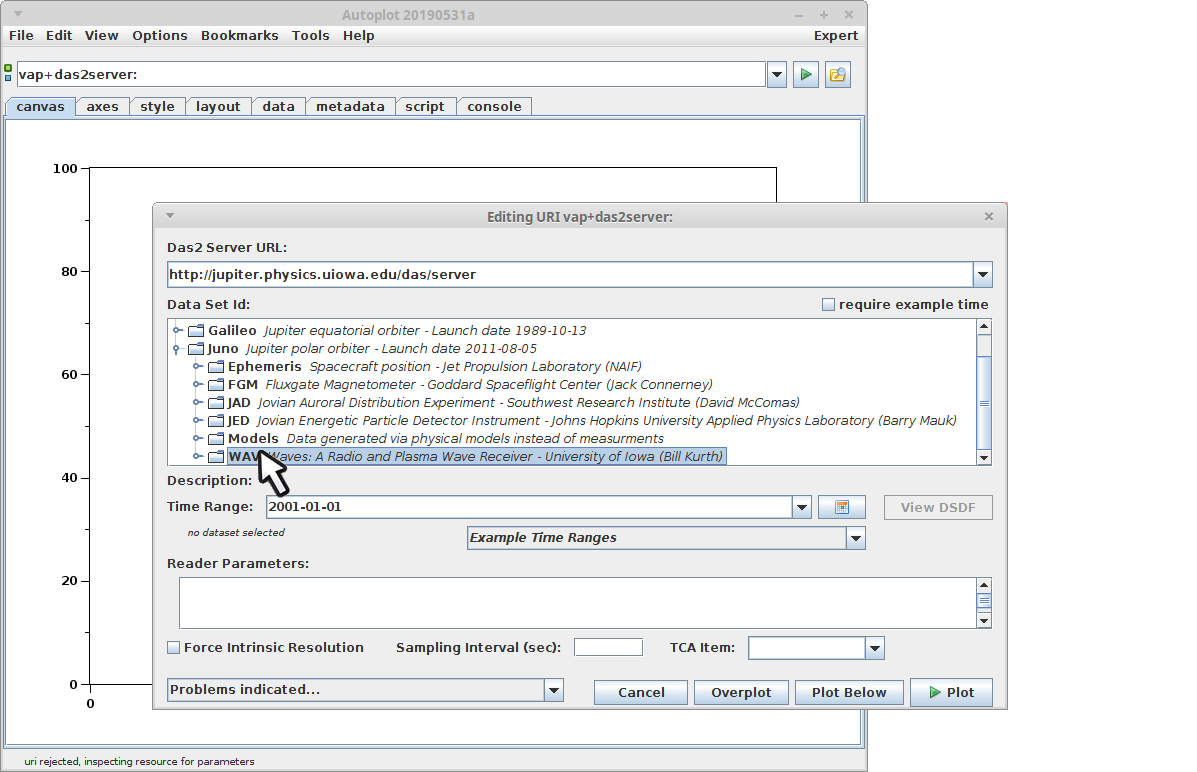Viewport: 1197px width, 772px height.
Task: Click into the Reader Parameters text area
Action: tap(578, 603)
